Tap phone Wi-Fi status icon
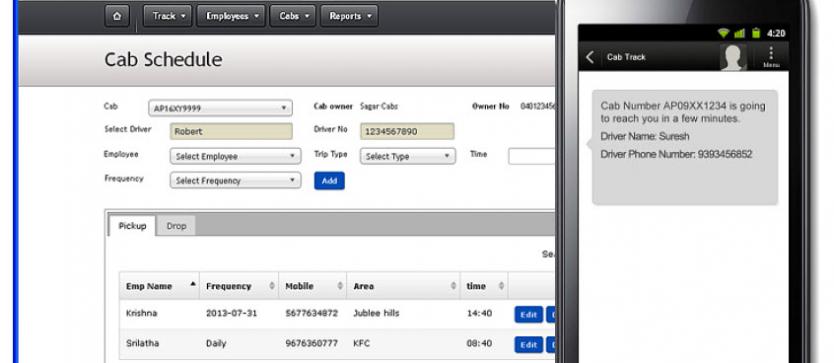 723,33
